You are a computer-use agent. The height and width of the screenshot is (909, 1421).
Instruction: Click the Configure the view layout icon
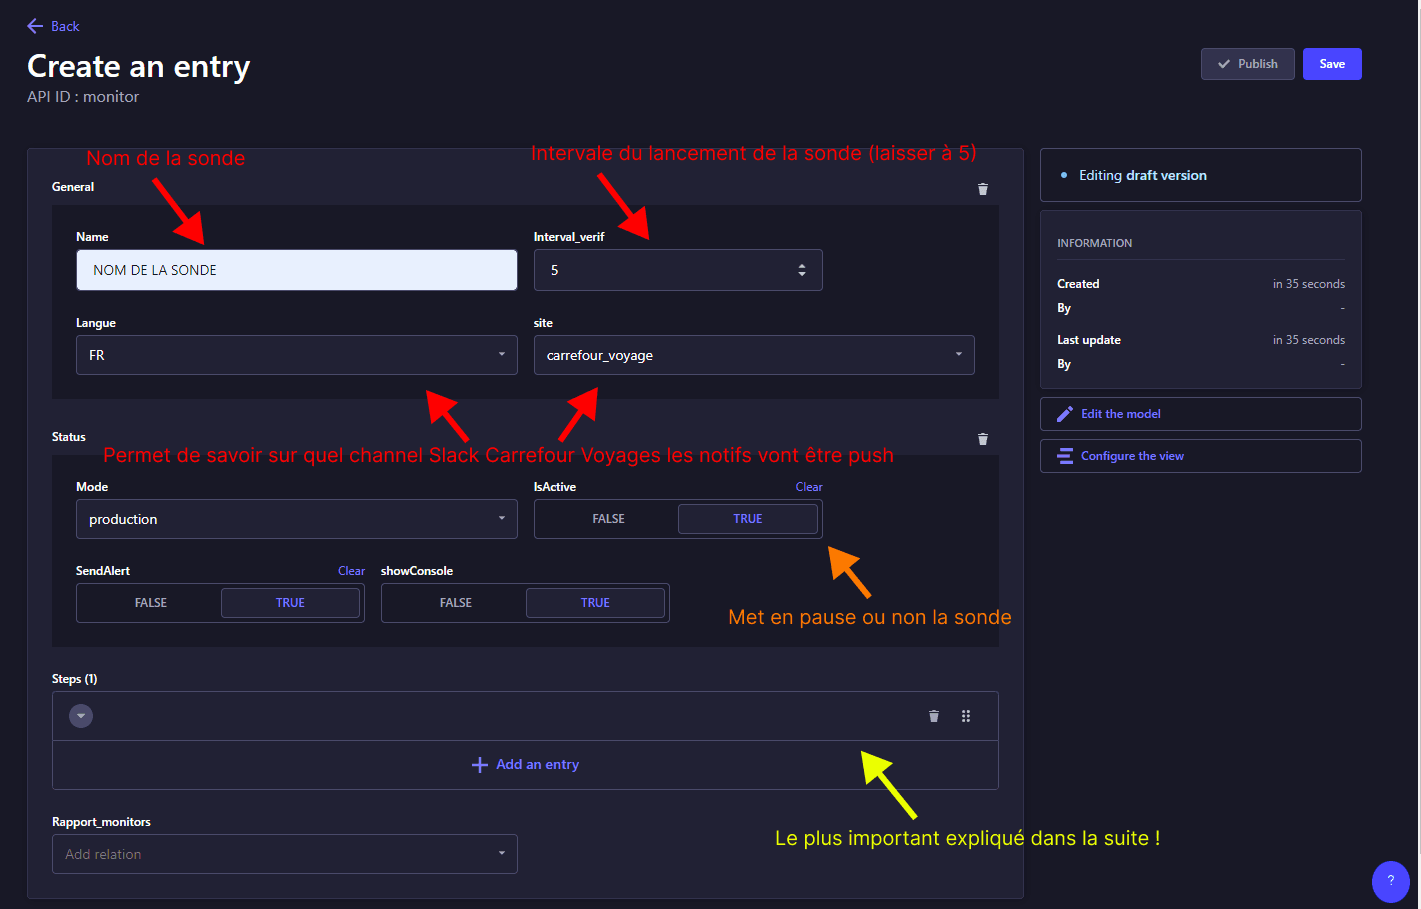click(x=1064, y=456)
